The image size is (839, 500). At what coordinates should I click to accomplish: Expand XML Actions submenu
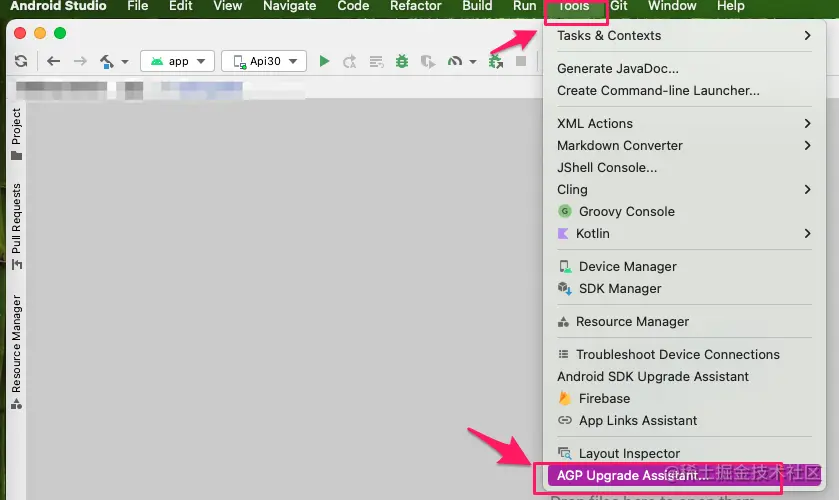tap(684, 123)
